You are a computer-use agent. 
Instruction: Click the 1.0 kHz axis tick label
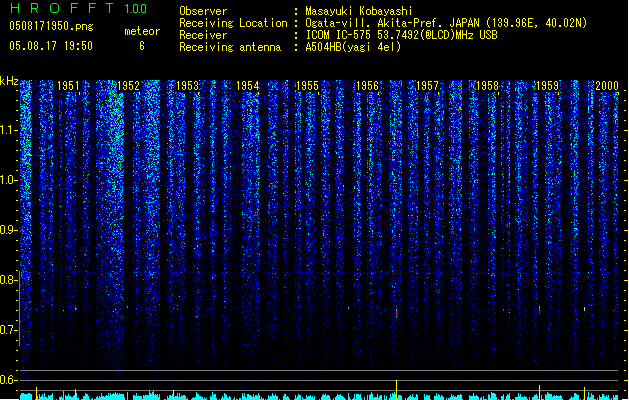pyautogui.click(x=8, y=181)
